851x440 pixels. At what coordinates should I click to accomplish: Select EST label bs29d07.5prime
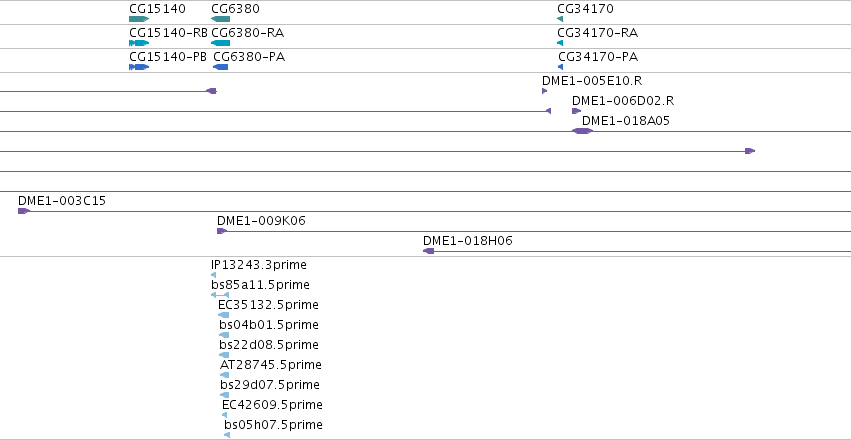270,385
